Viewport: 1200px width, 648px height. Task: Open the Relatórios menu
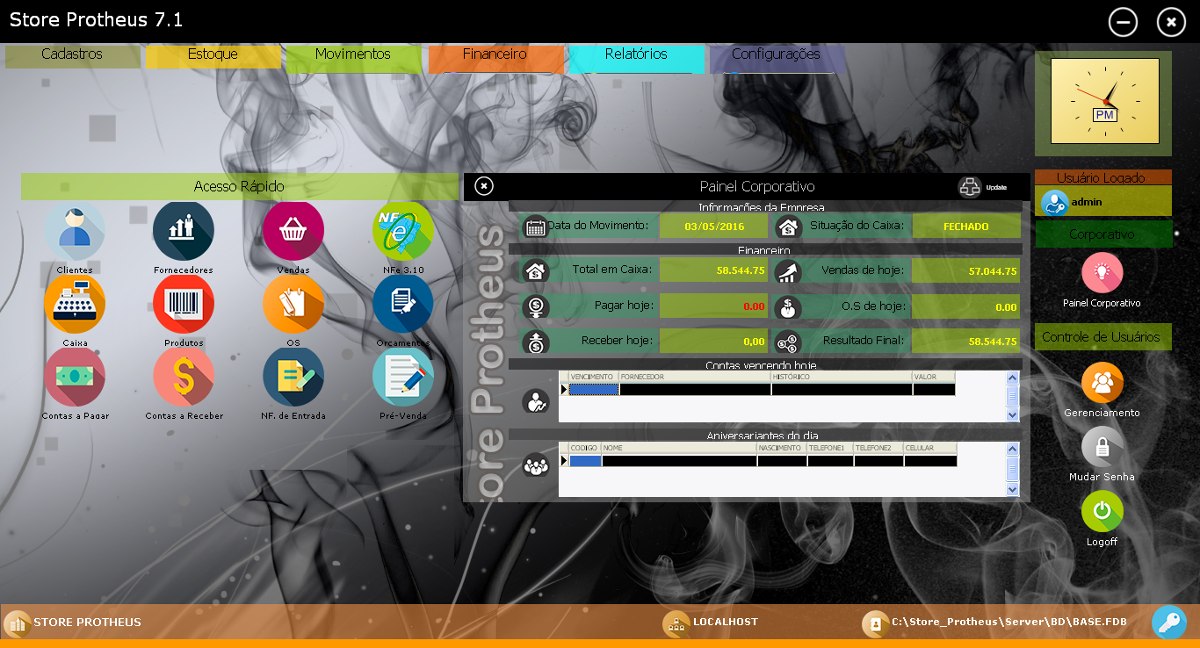point(636,55)
